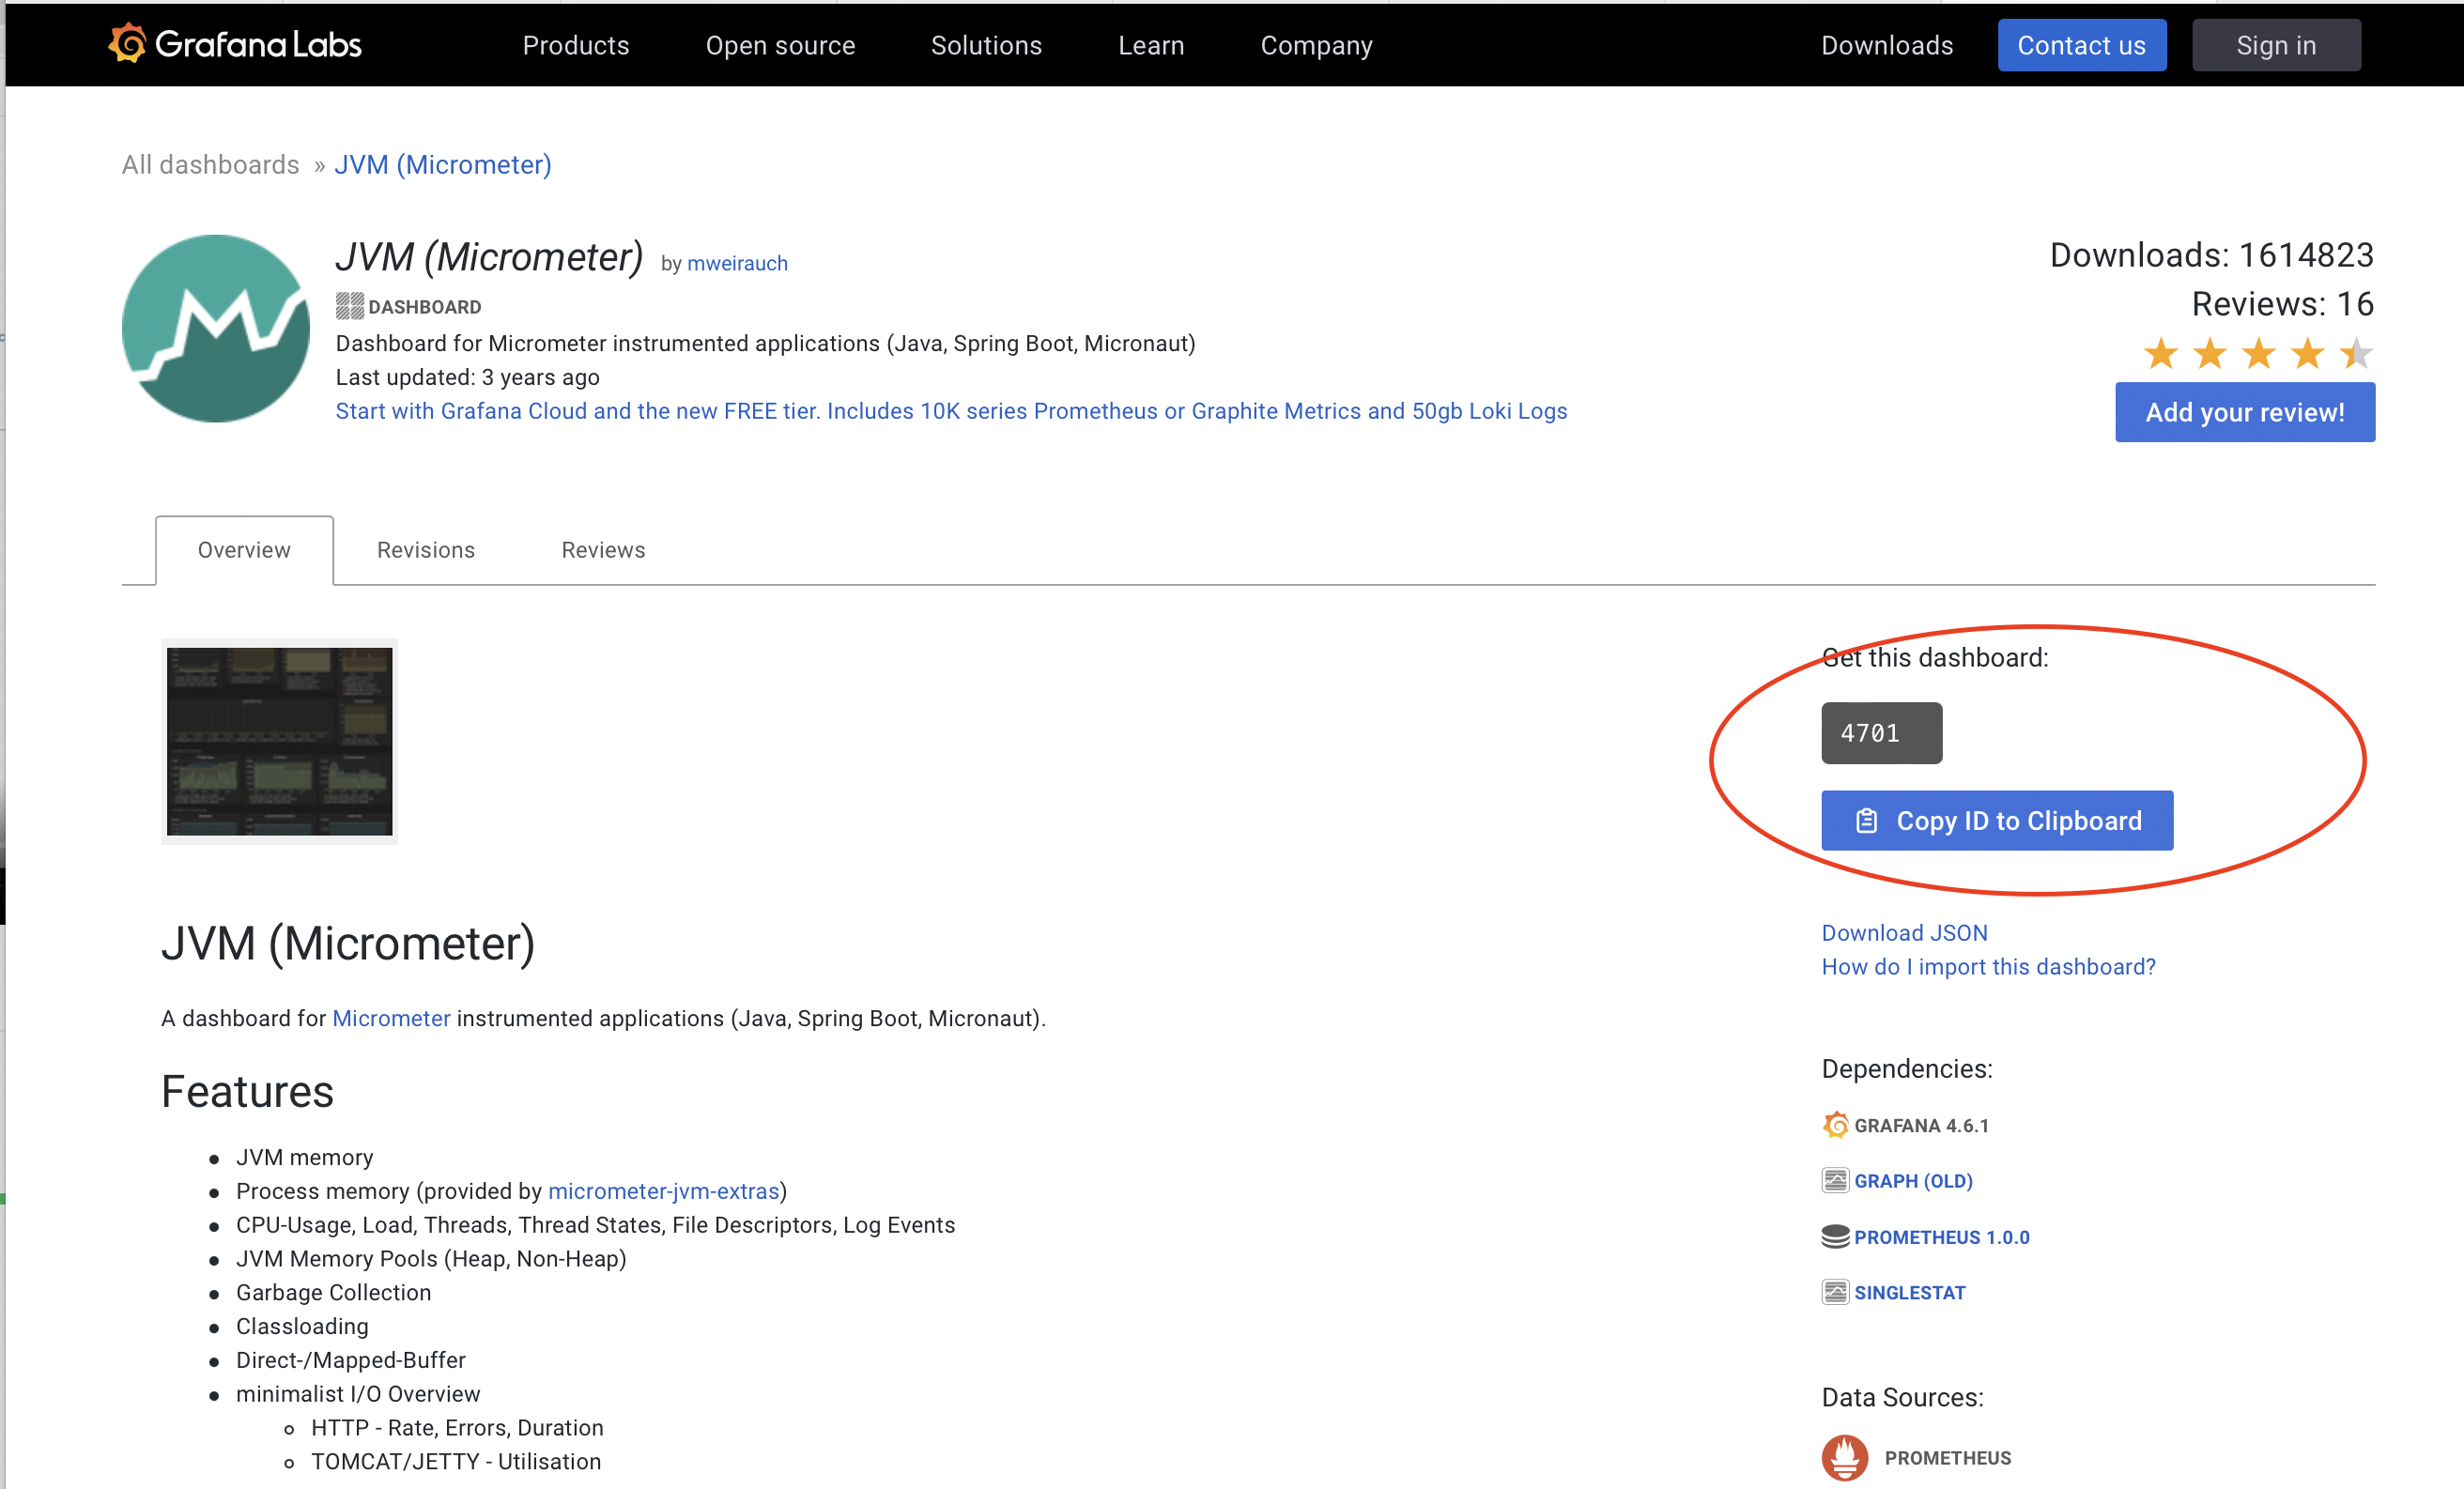Image resolution: width=2464 pixels, height=1489 pixels.
Task: Switch to the Reviews tab
Action: point(603,550)
